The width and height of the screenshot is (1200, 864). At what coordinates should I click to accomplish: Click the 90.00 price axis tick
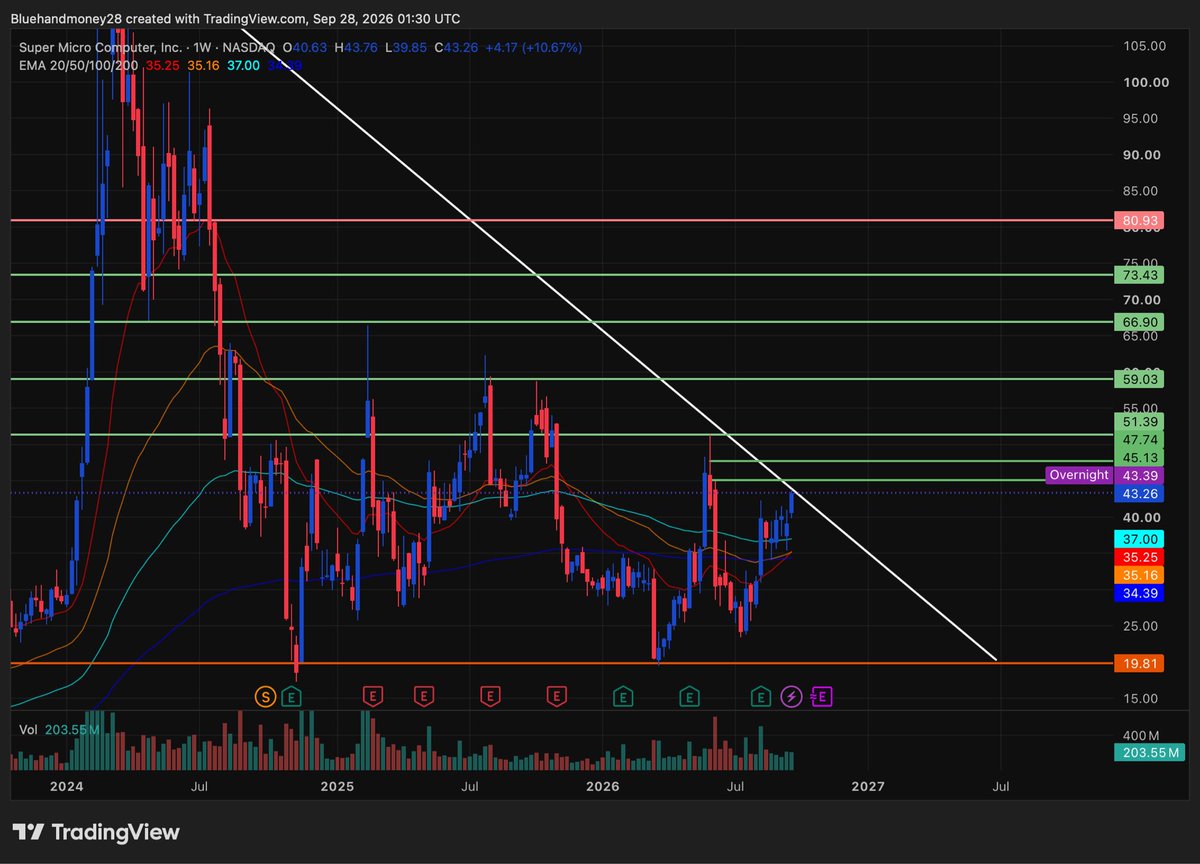tap(1141, 154)
